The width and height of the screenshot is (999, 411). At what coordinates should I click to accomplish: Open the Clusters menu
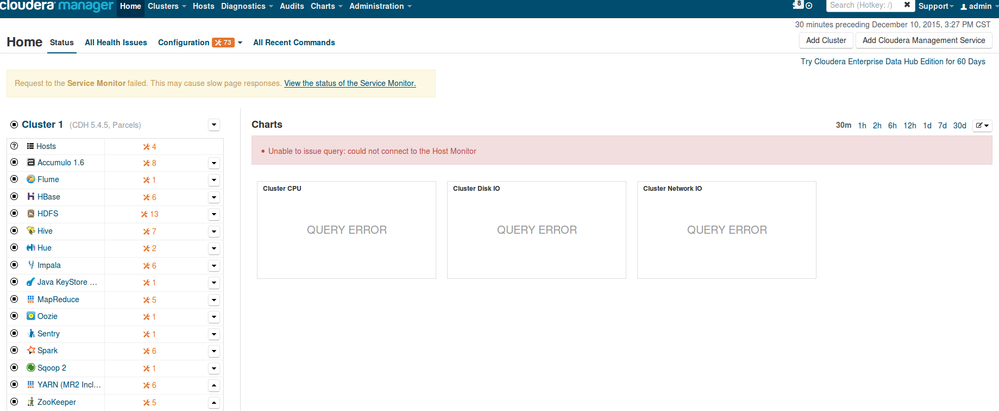(x=166, y=6)
